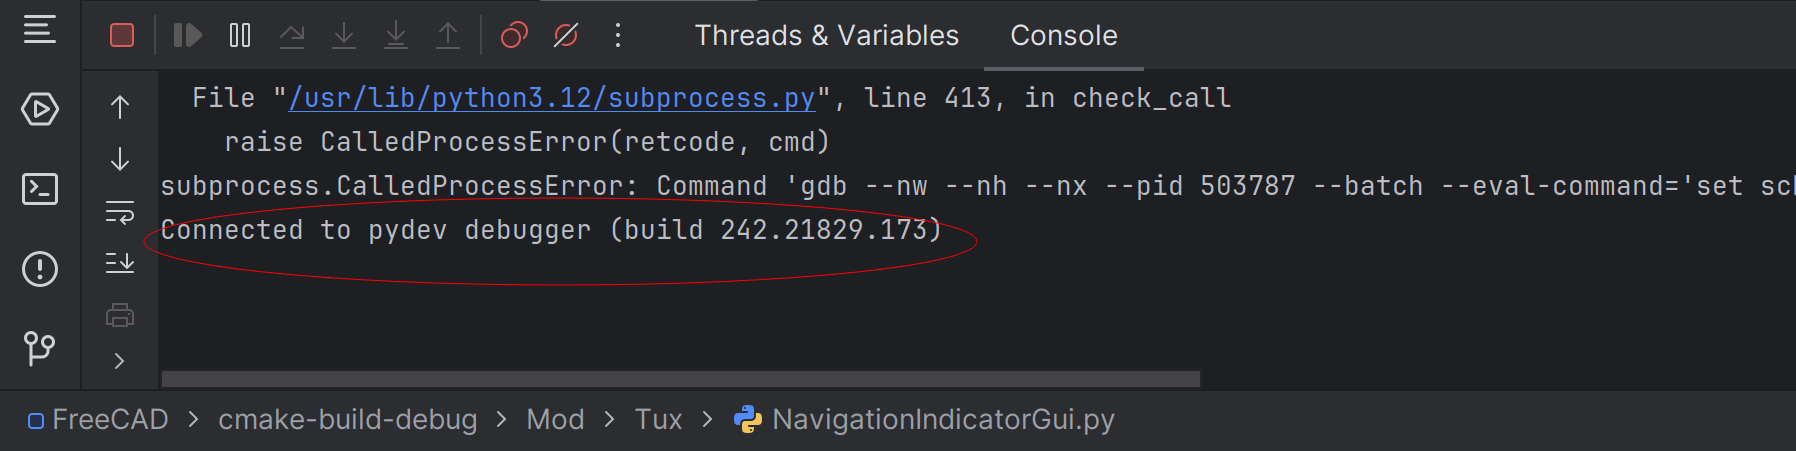Stop the debug session

coord(122,36)
